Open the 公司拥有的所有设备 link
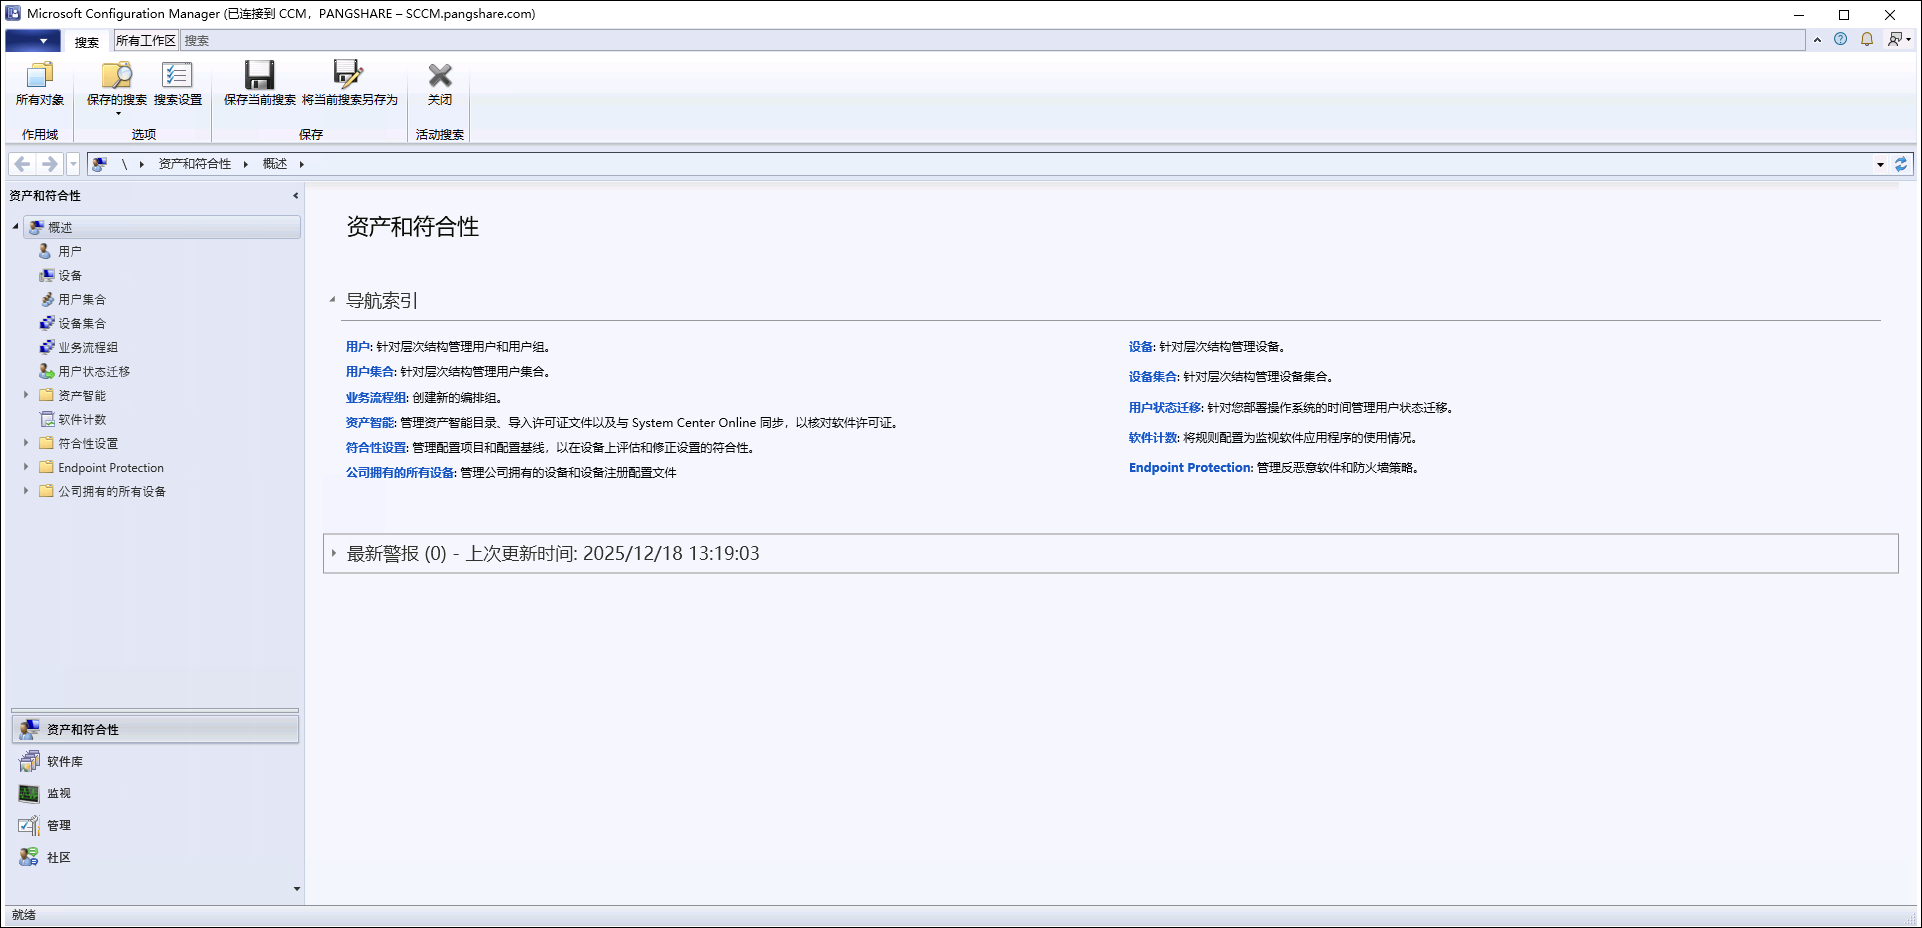1922x928 pixels. click(400, 473)
